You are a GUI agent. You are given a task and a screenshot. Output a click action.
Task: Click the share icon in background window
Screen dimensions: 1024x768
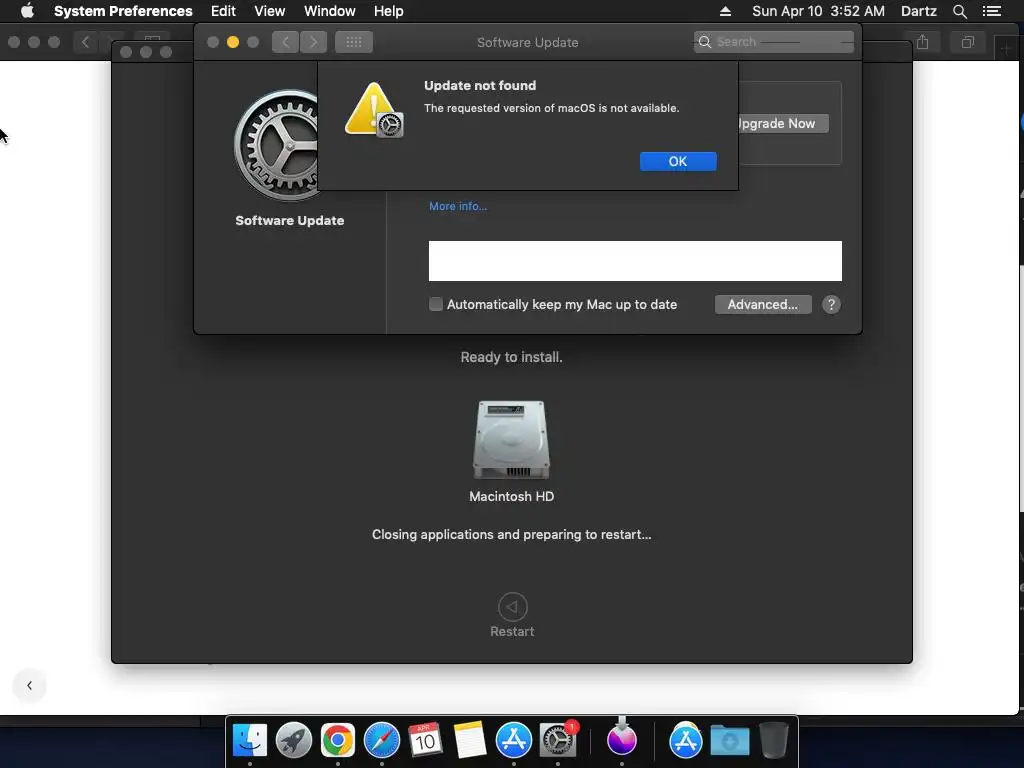[922, 42]
